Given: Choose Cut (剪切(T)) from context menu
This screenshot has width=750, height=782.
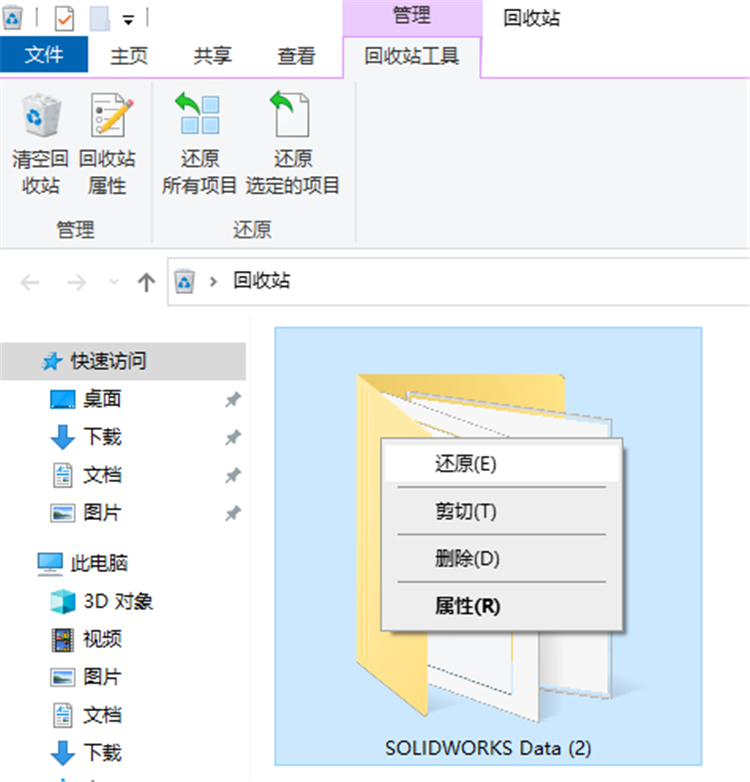Looking at the screenshot, I should pos(502,511).
